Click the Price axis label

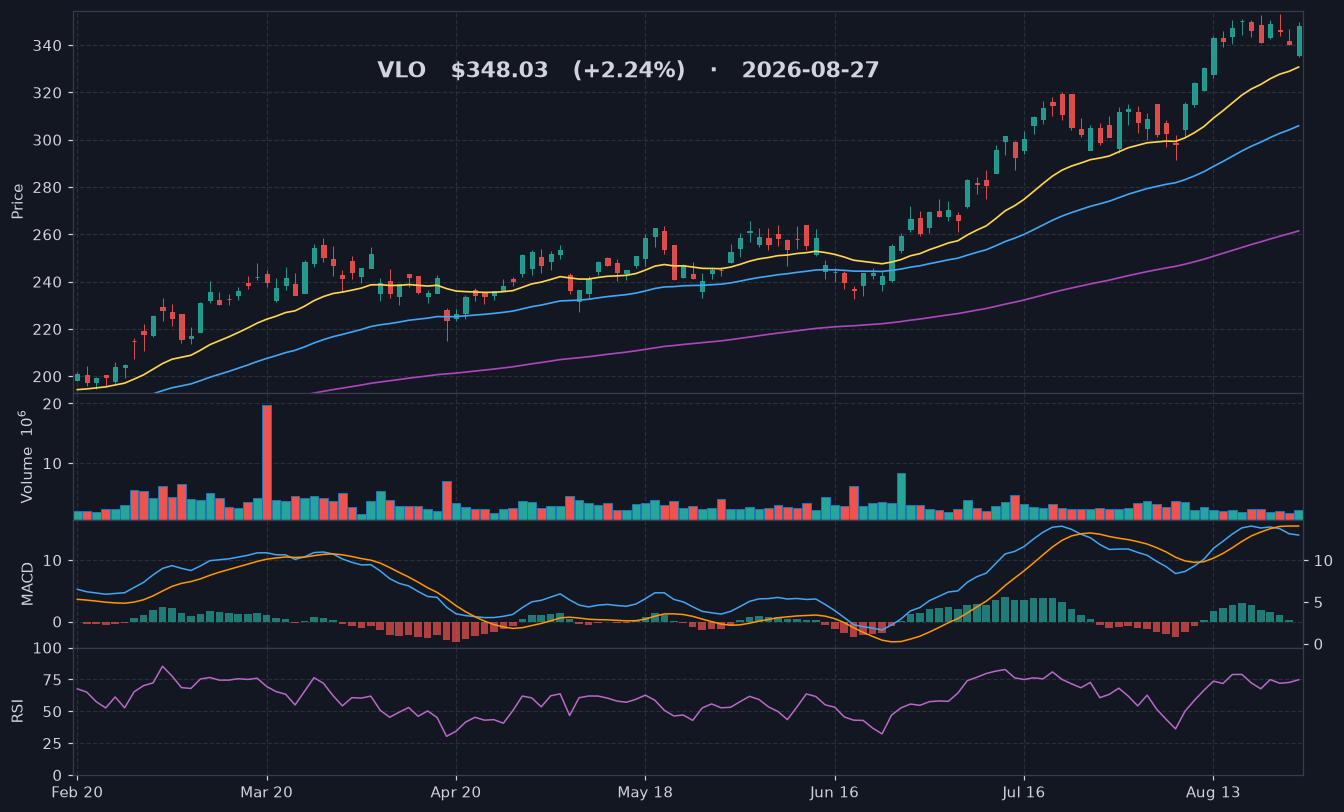[x=18, y=202]
